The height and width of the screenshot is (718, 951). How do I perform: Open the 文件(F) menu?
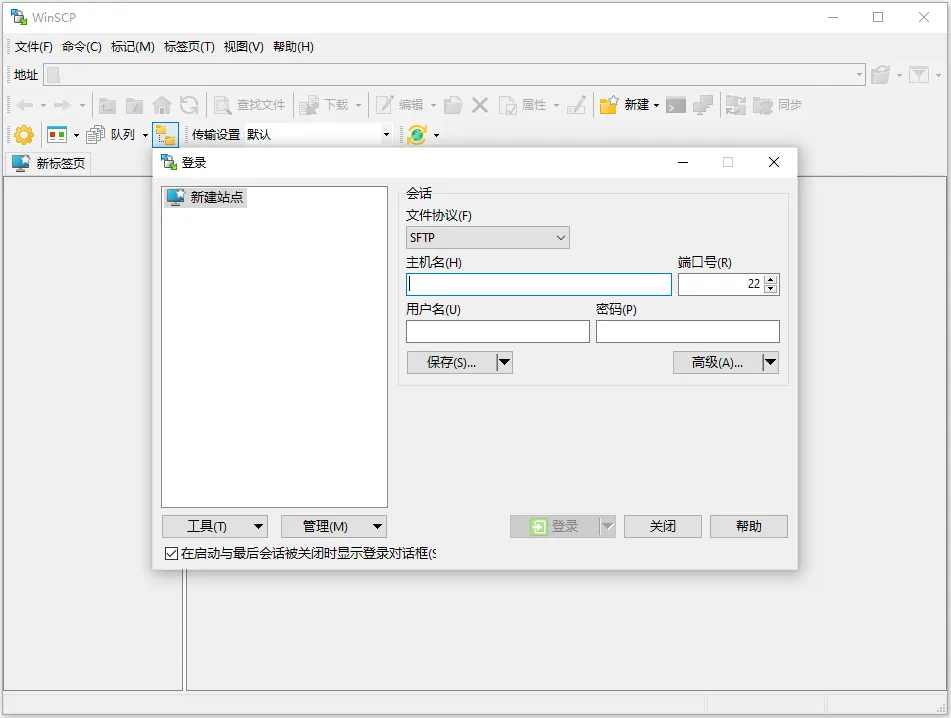pos(33,47)
